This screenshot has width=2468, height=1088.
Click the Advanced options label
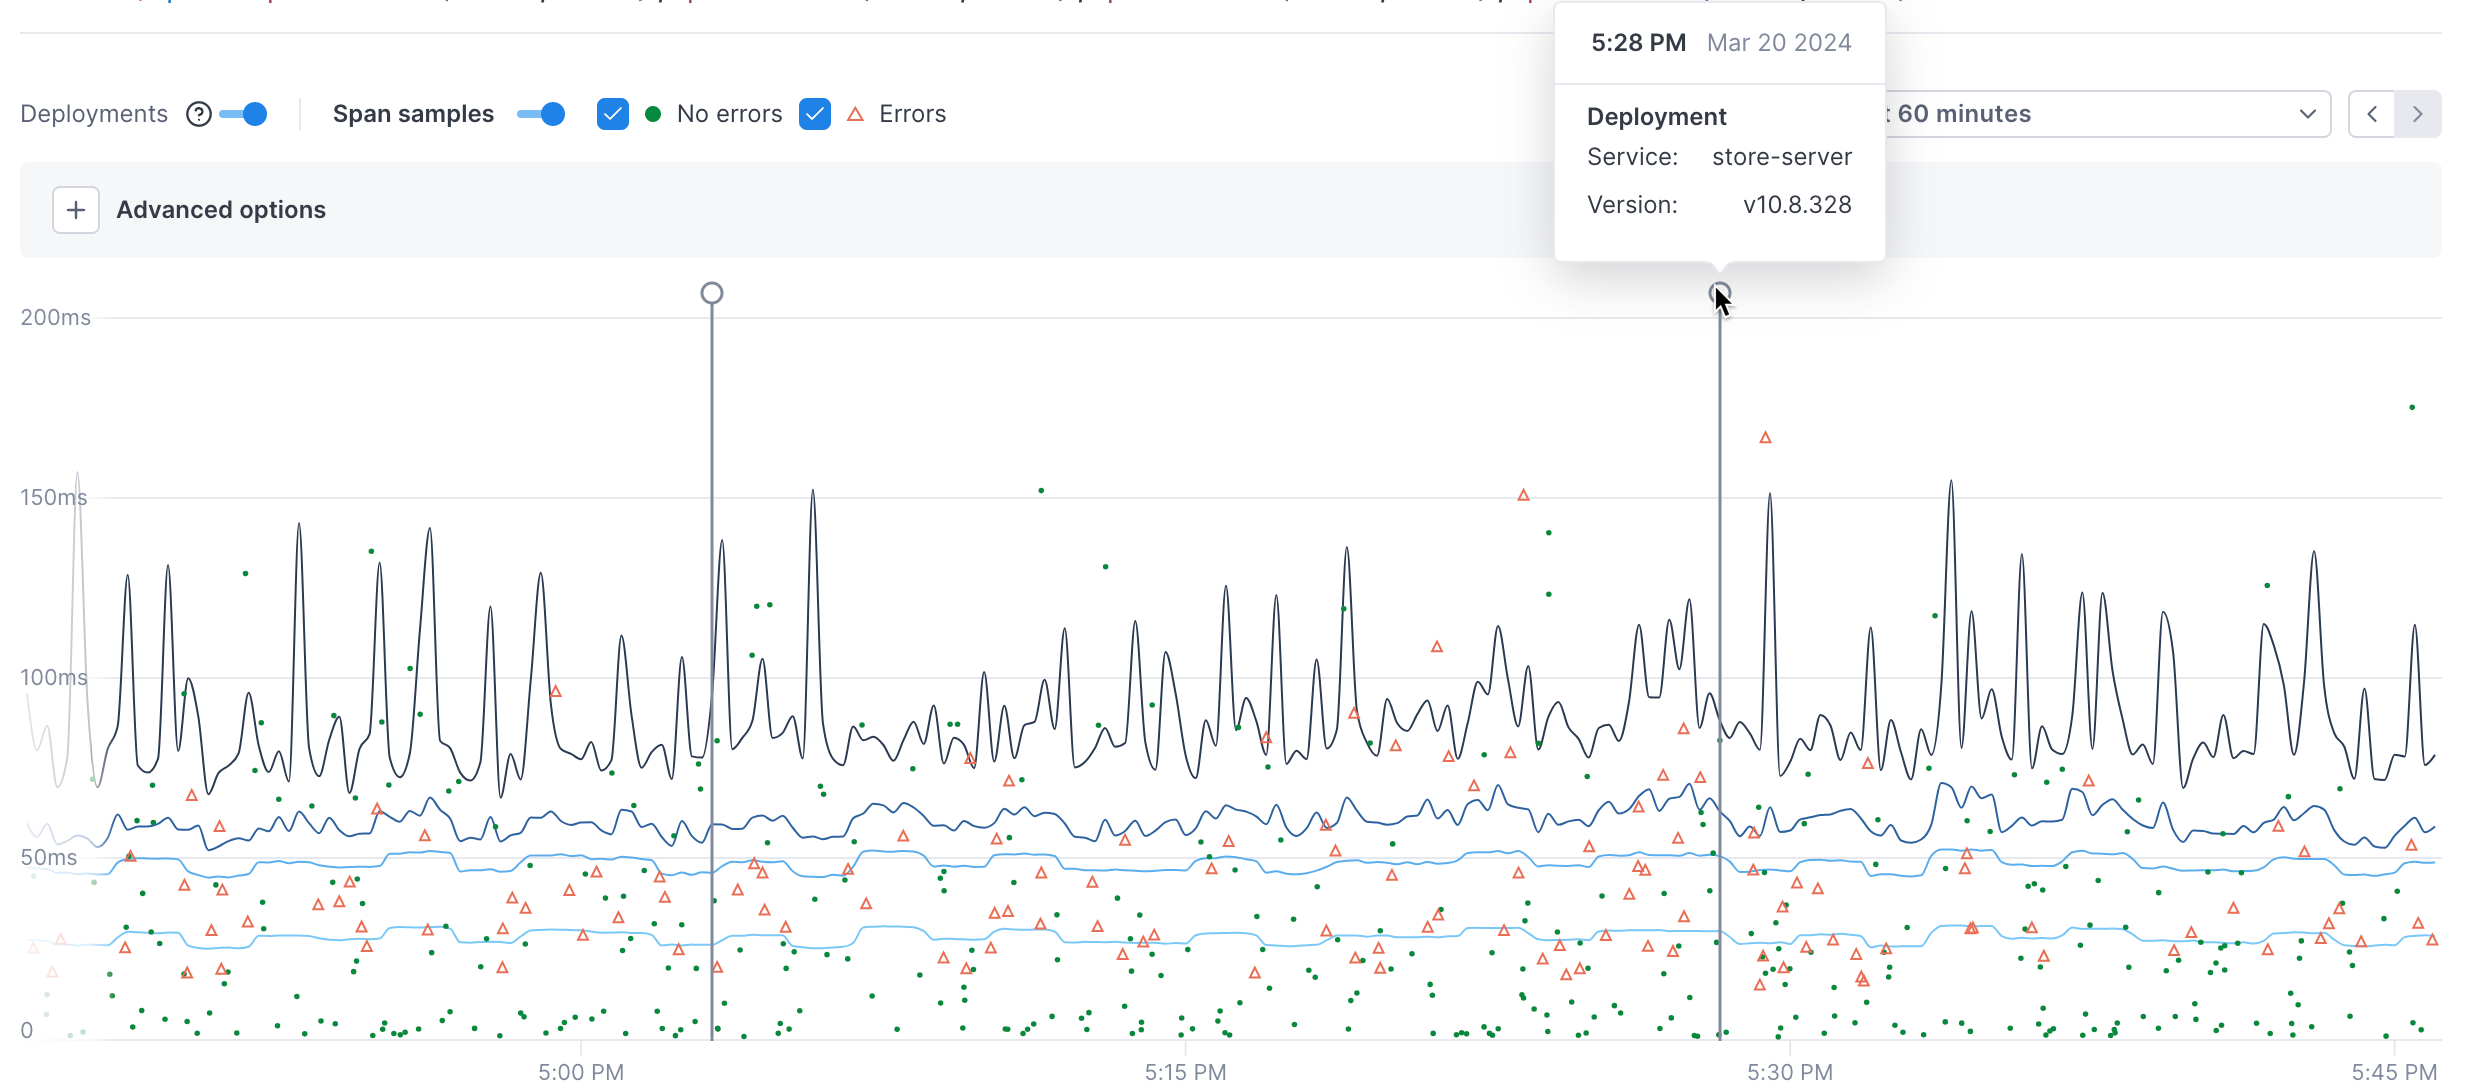[221, 210]
